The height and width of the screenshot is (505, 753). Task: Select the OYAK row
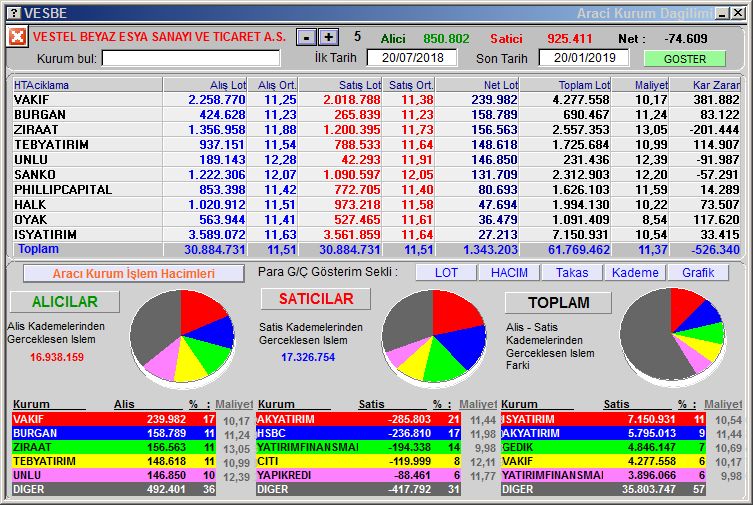[376, 219]
